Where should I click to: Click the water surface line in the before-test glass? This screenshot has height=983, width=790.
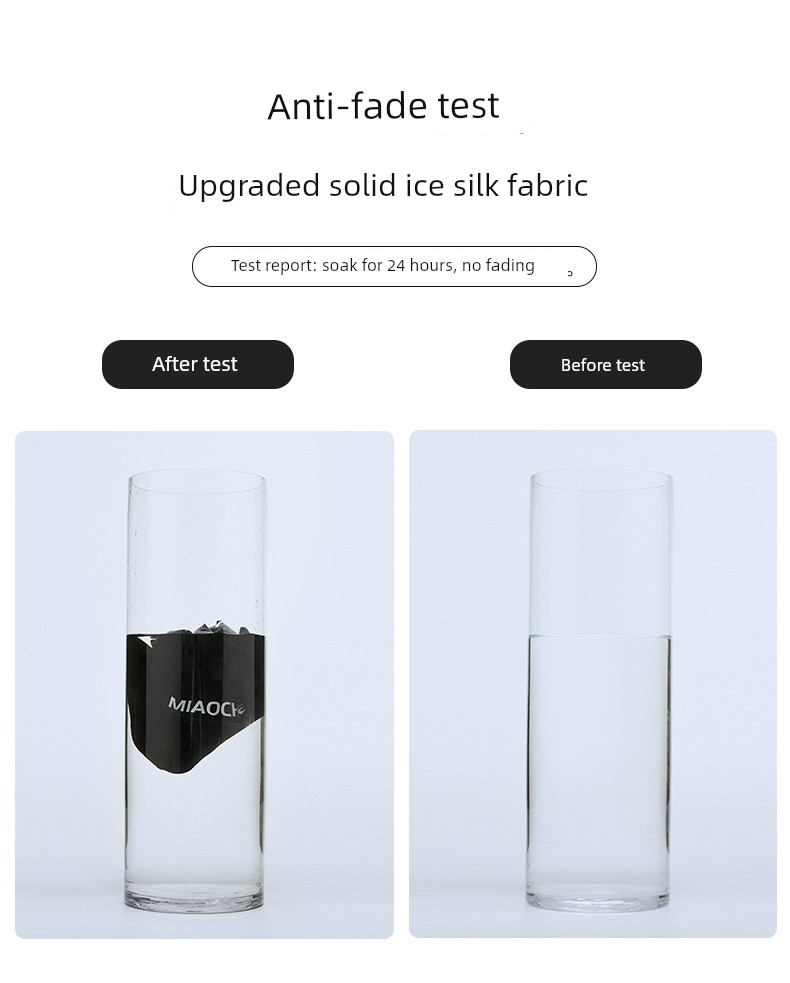coord(599,637)
